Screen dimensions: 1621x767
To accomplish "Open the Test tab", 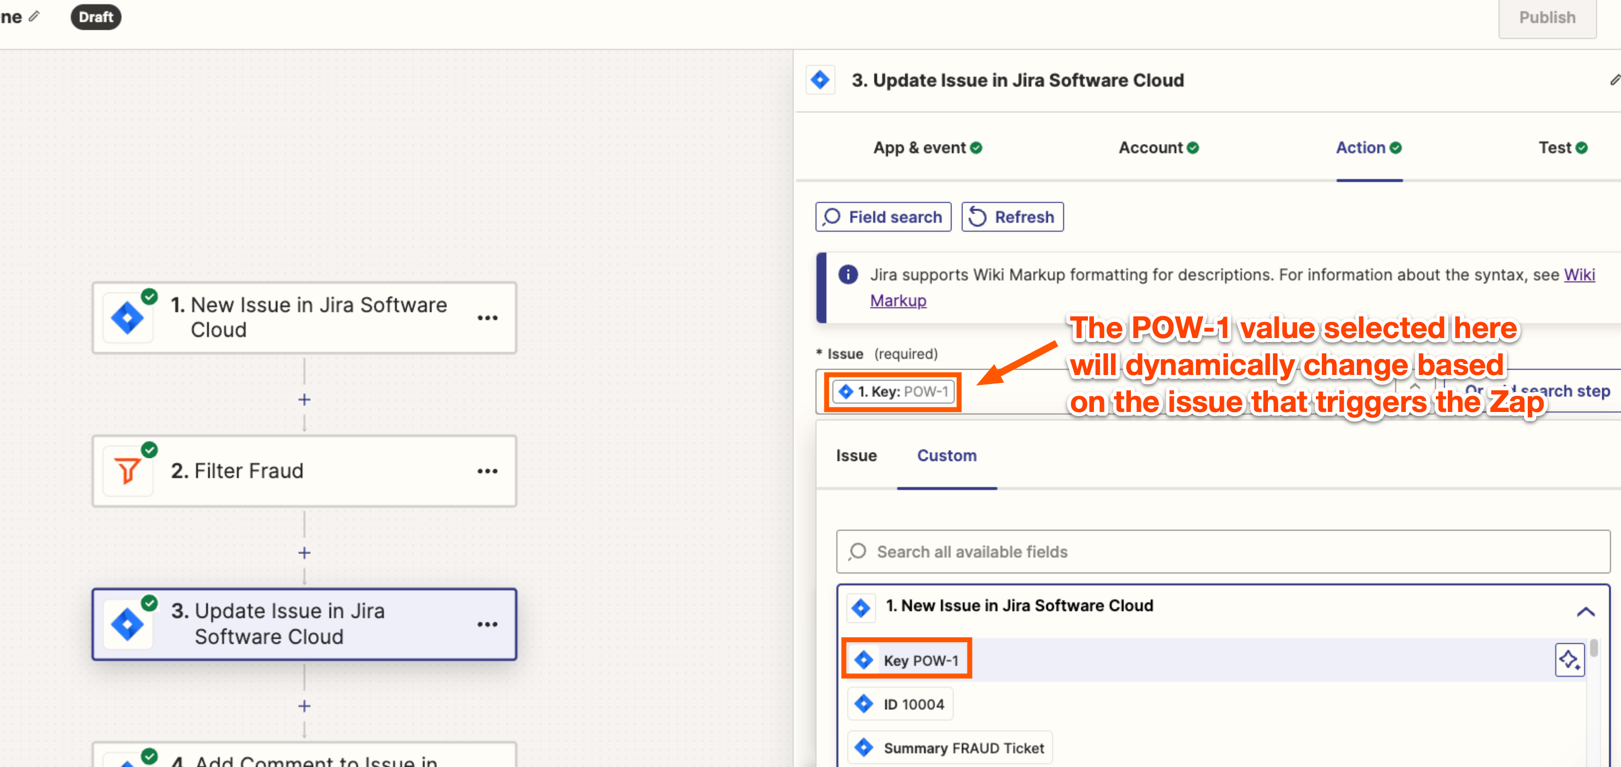I will click(x=1562, y=147).
